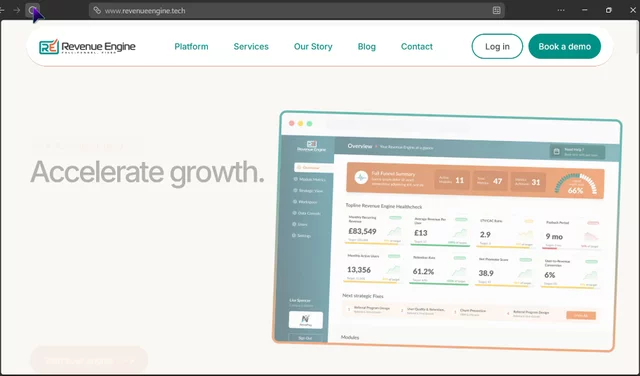Book a demo using the teal button
The width and height of the screenshot is (640, 376).
(x=564, y=47)
